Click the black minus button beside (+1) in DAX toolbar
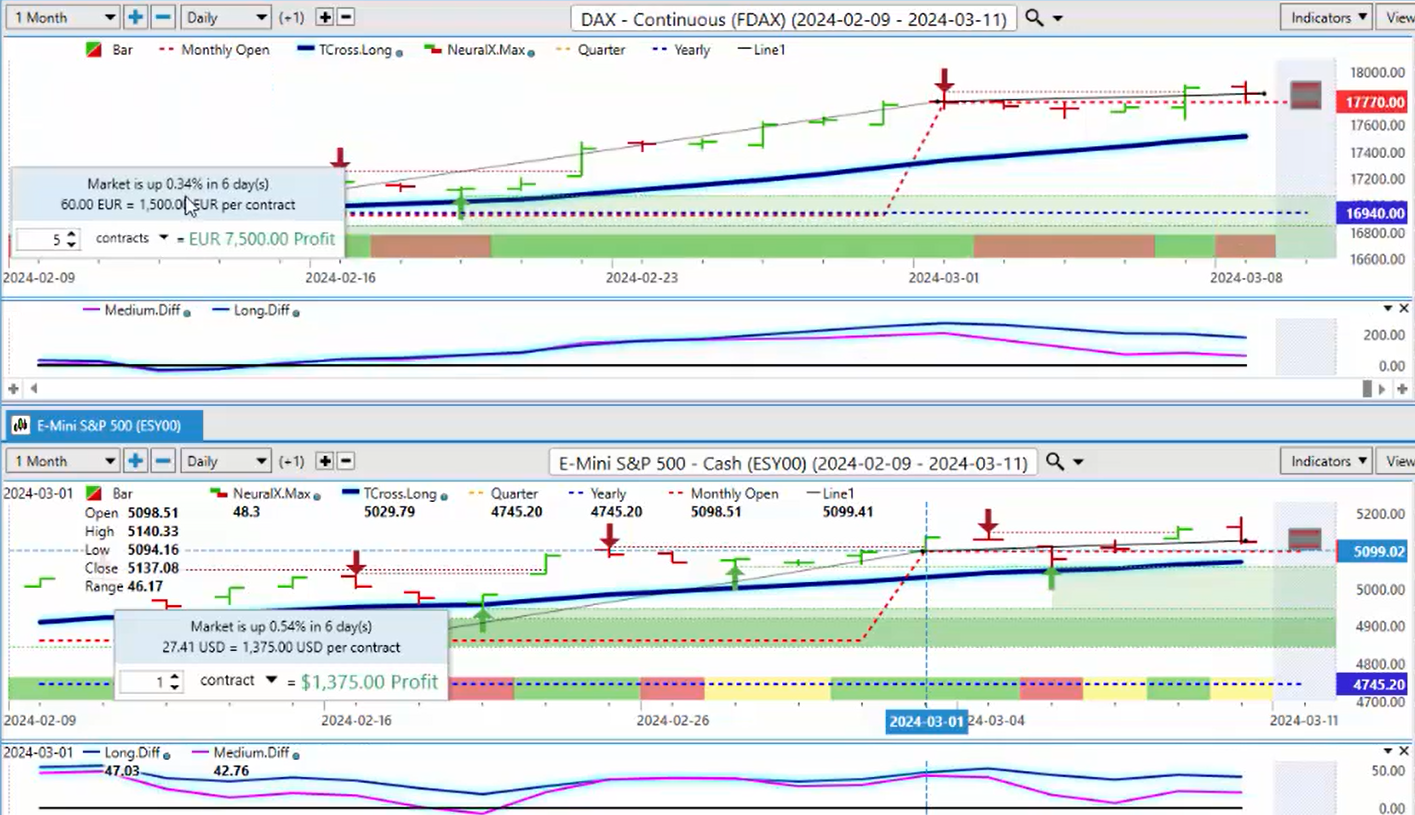1415x815 pixels. tap(346, 17)
